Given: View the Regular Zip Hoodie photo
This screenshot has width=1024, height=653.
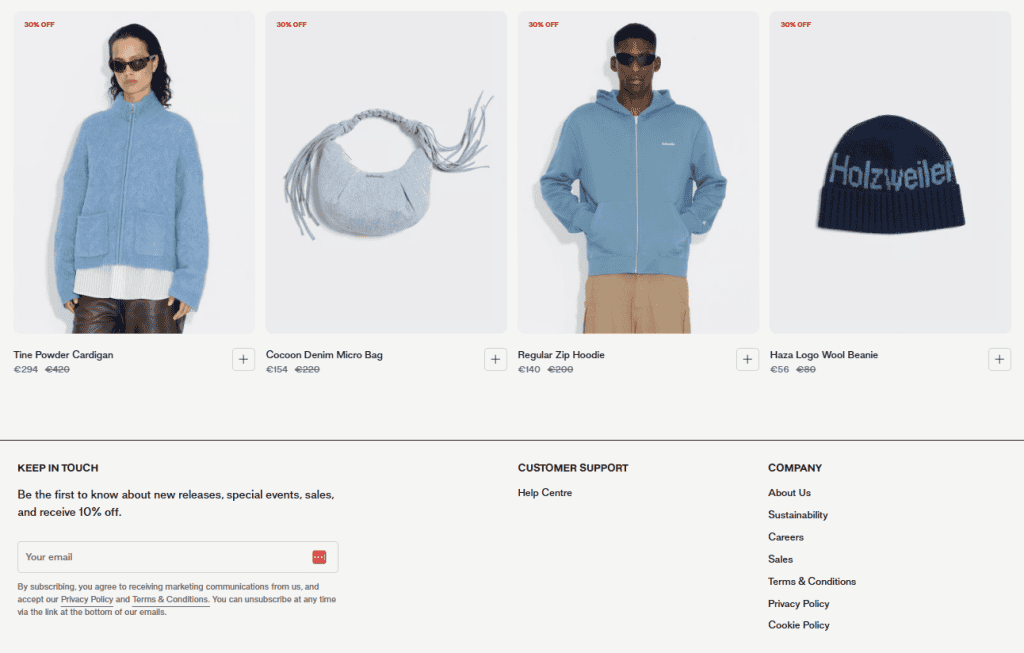Looking at the screenshot, I should tap(638, 172).
